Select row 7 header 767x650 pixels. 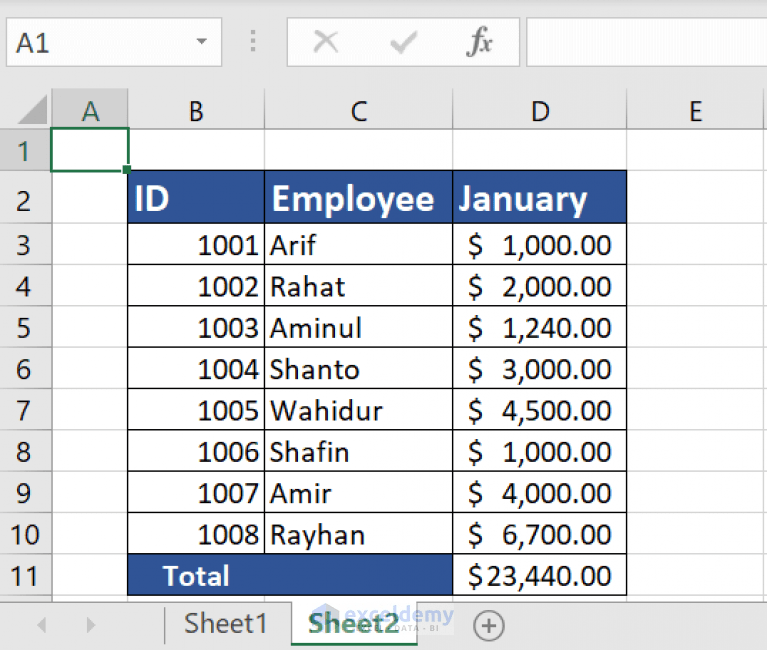point(25,410)
